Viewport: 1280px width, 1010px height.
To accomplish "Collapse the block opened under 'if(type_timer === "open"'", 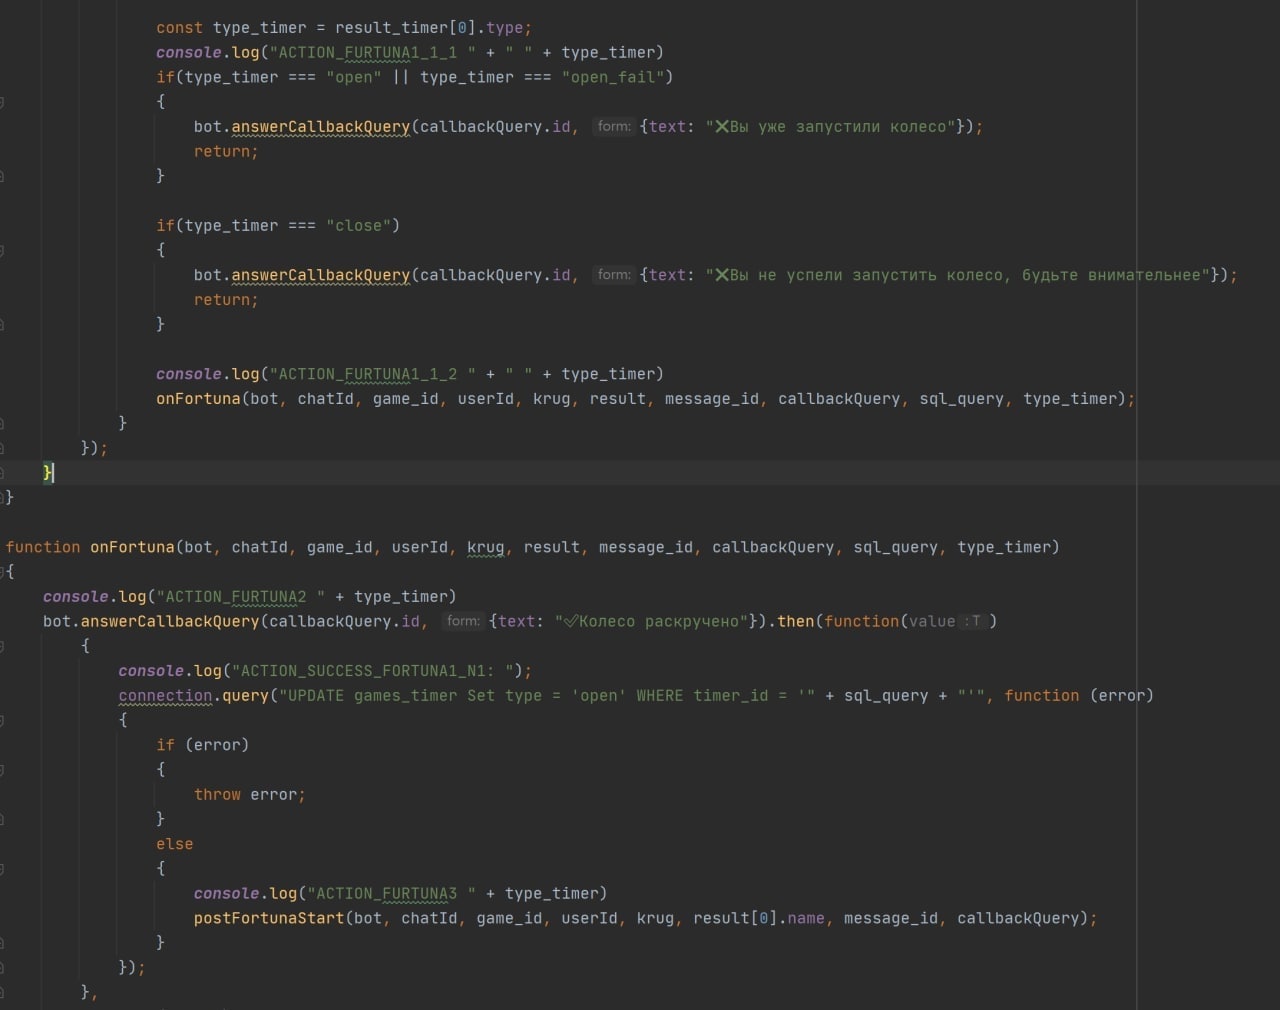I will (x=3, y=102).
